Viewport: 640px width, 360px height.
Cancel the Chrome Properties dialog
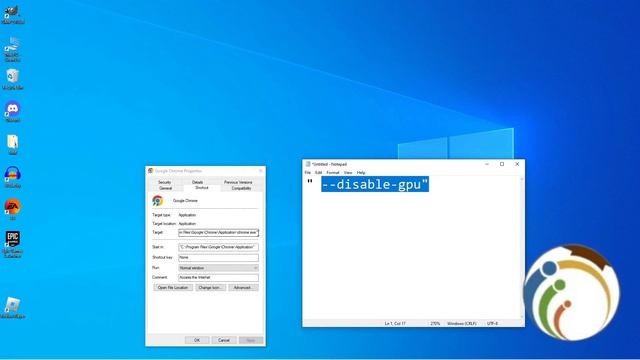(x=224, y=340)
